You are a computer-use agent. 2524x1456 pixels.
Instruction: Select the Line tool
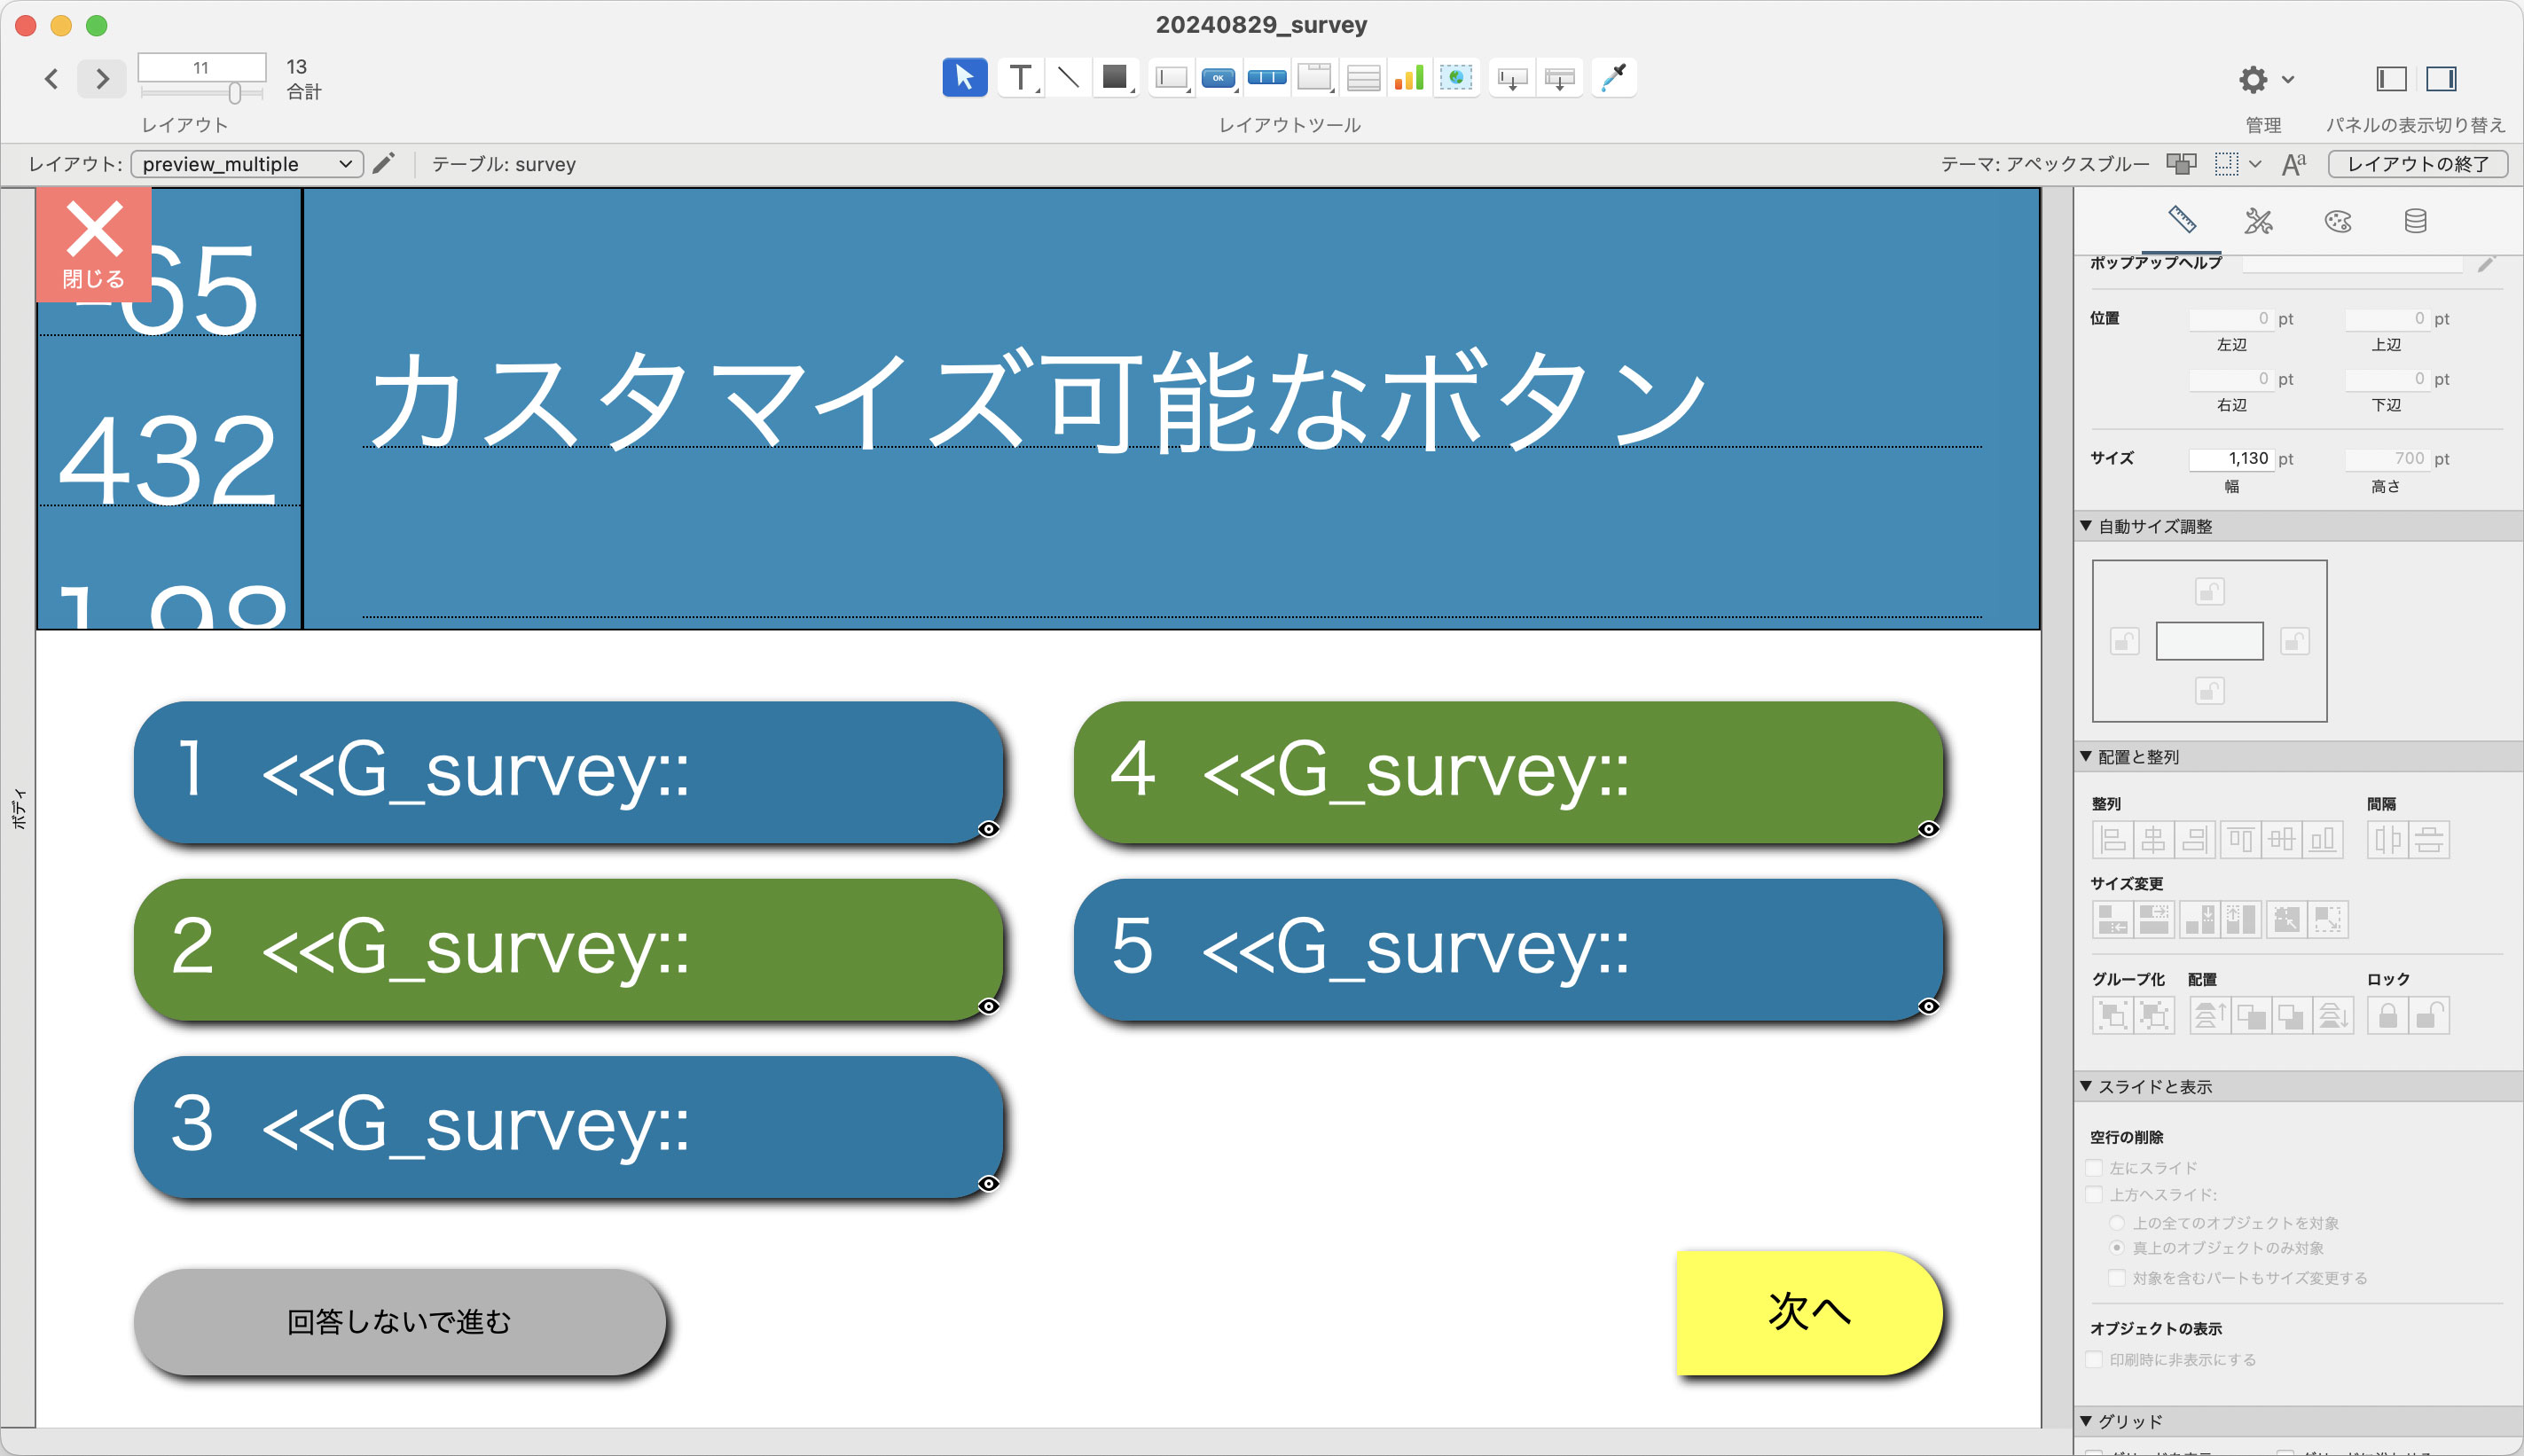tap(1067, 77)
